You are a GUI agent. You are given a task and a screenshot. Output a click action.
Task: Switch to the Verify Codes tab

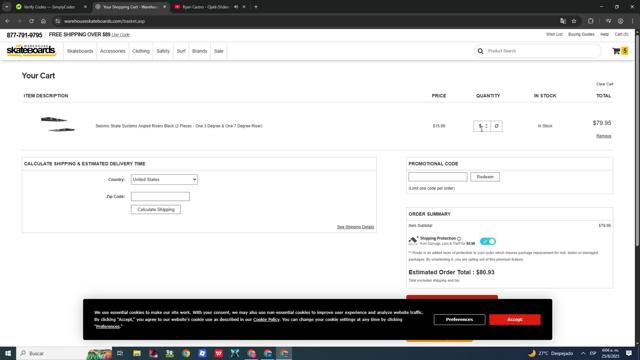[50, 7]
